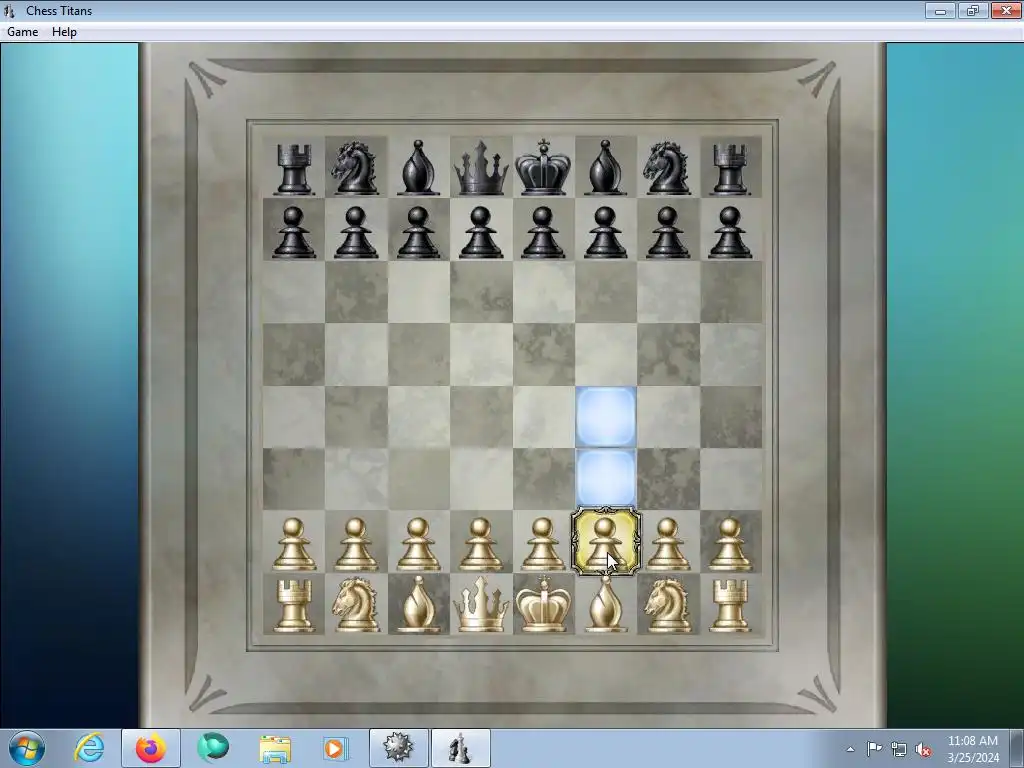Open the Windows Start menu

[x=27, y=748]
